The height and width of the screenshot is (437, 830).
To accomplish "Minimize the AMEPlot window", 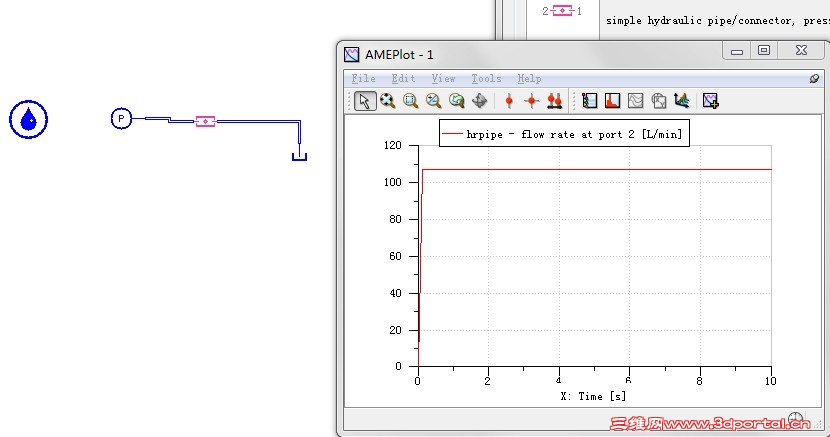I will 737,51.
